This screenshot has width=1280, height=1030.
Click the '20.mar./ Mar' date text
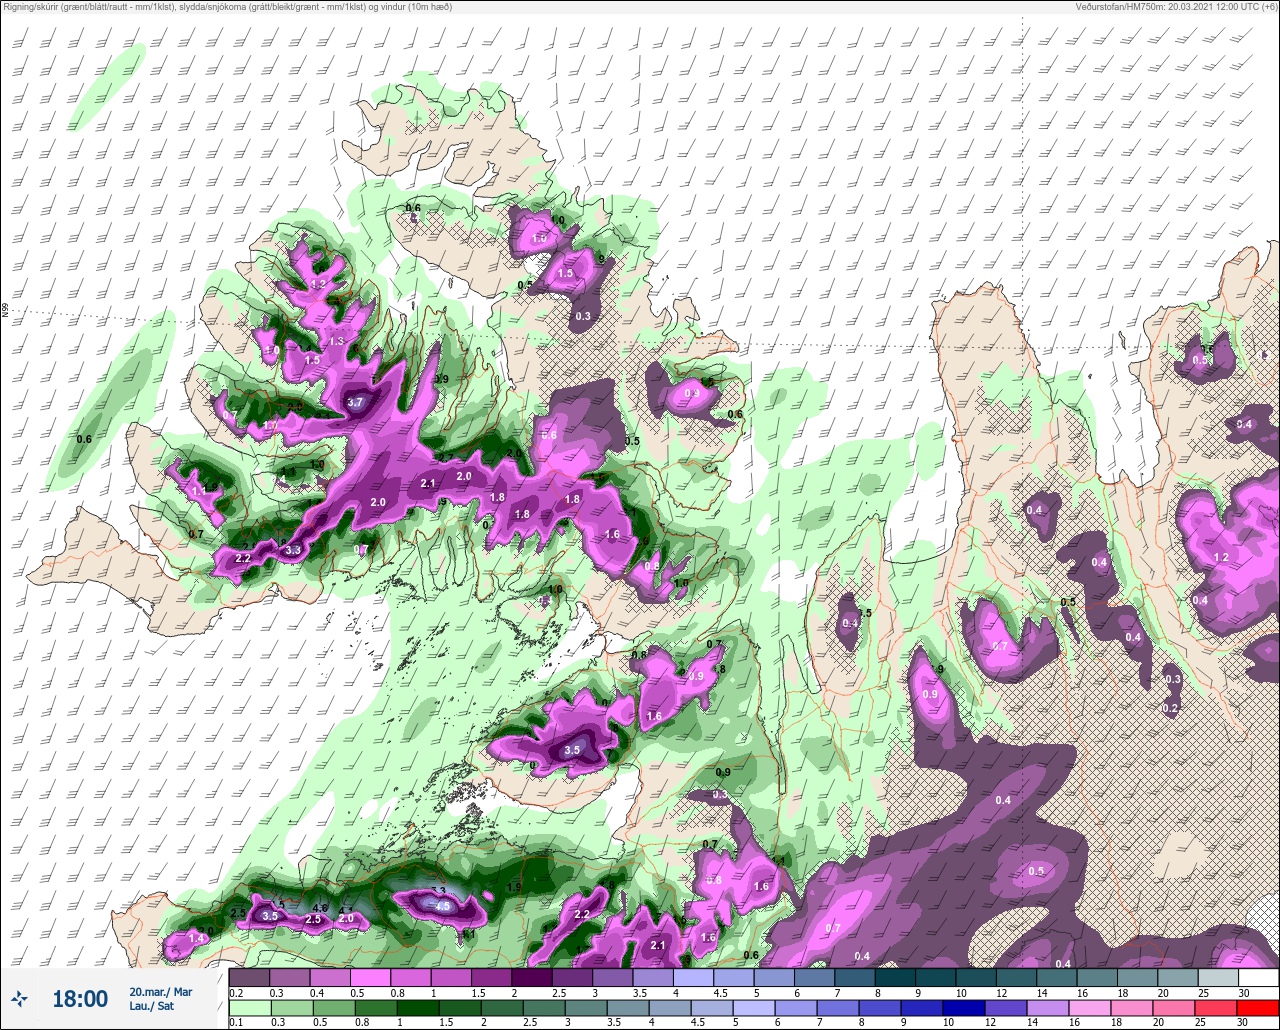[161, 992]
